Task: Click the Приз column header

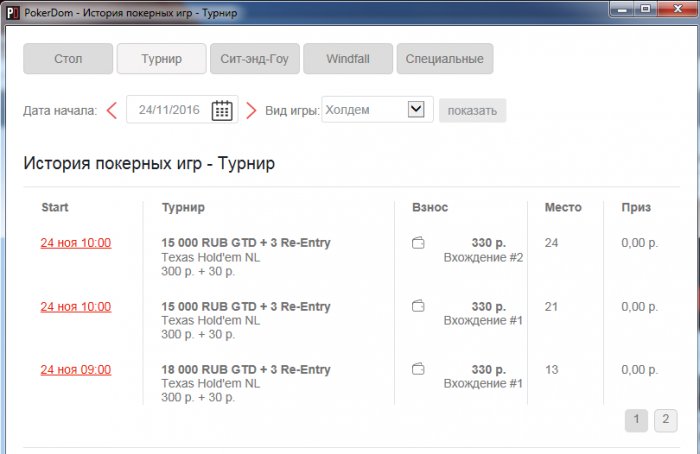Action: tap(636, 207)
